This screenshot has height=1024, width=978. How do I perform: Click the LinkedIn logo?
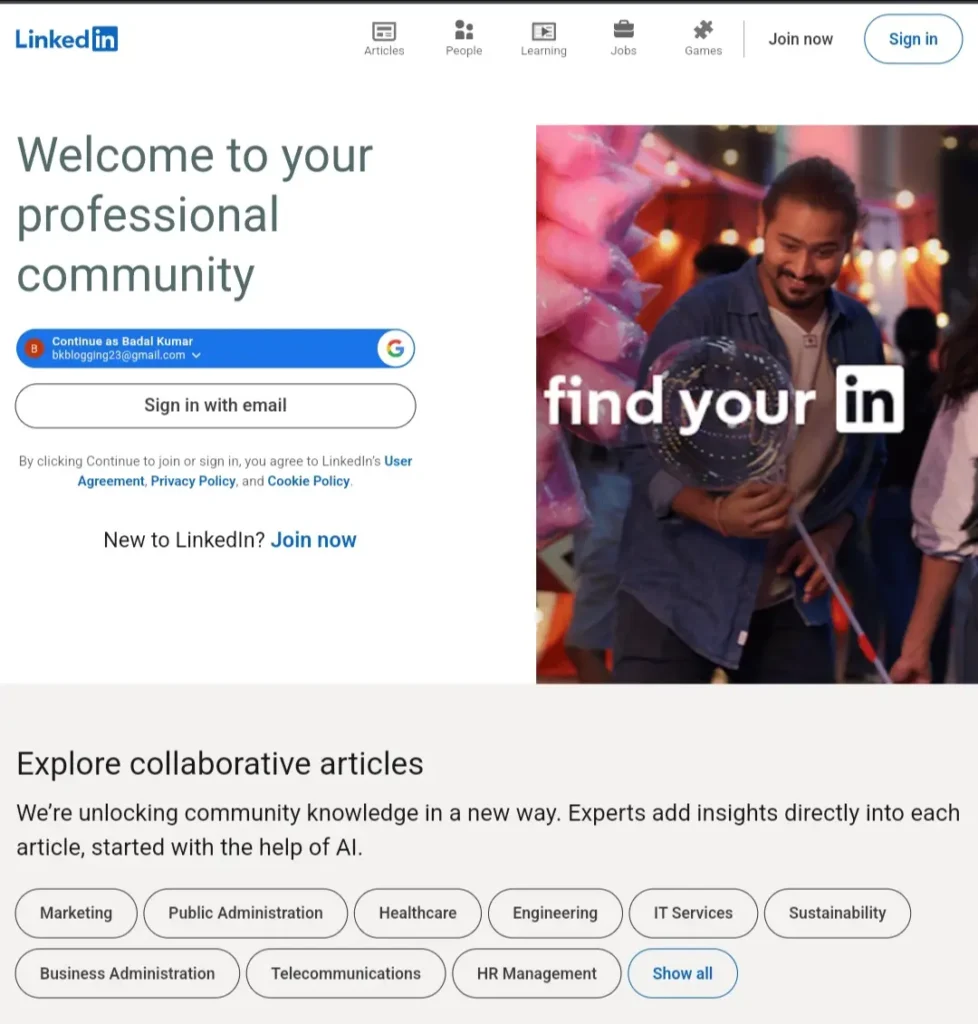[x=66, y=39]
